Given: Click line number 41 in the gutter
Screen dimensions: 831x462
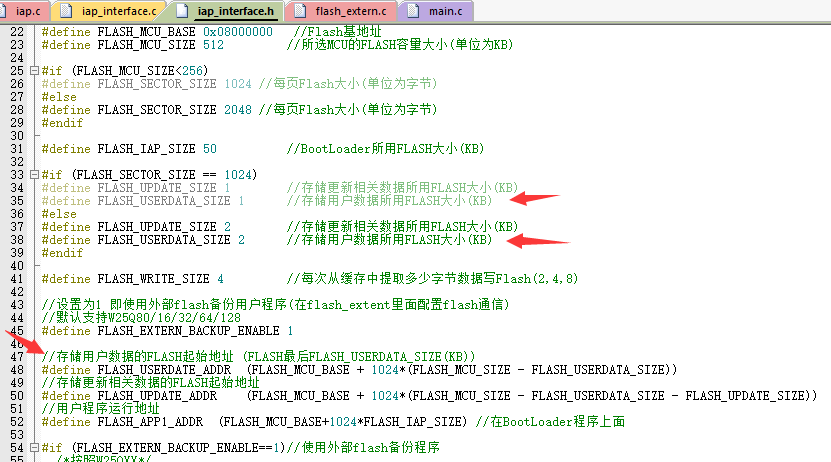Looking at the screenshot, I should tap(17, 279).
